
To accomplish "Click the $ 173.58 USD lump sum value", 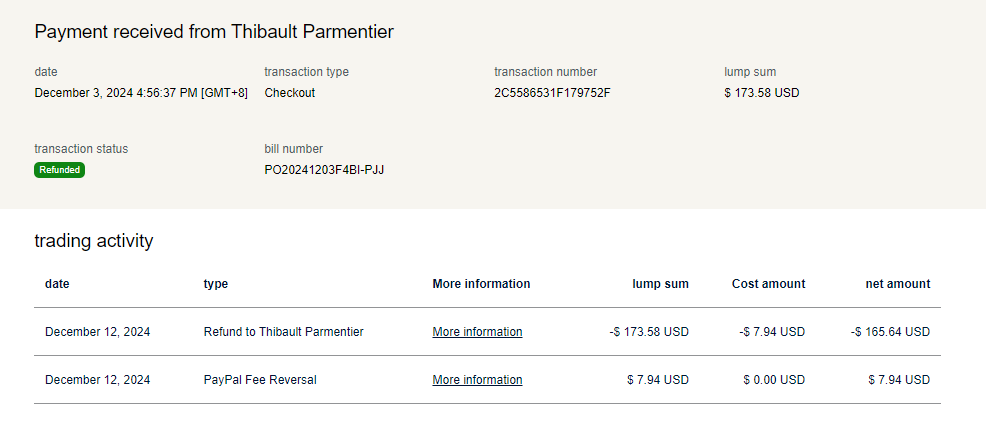I will click(x=761, y=93).
